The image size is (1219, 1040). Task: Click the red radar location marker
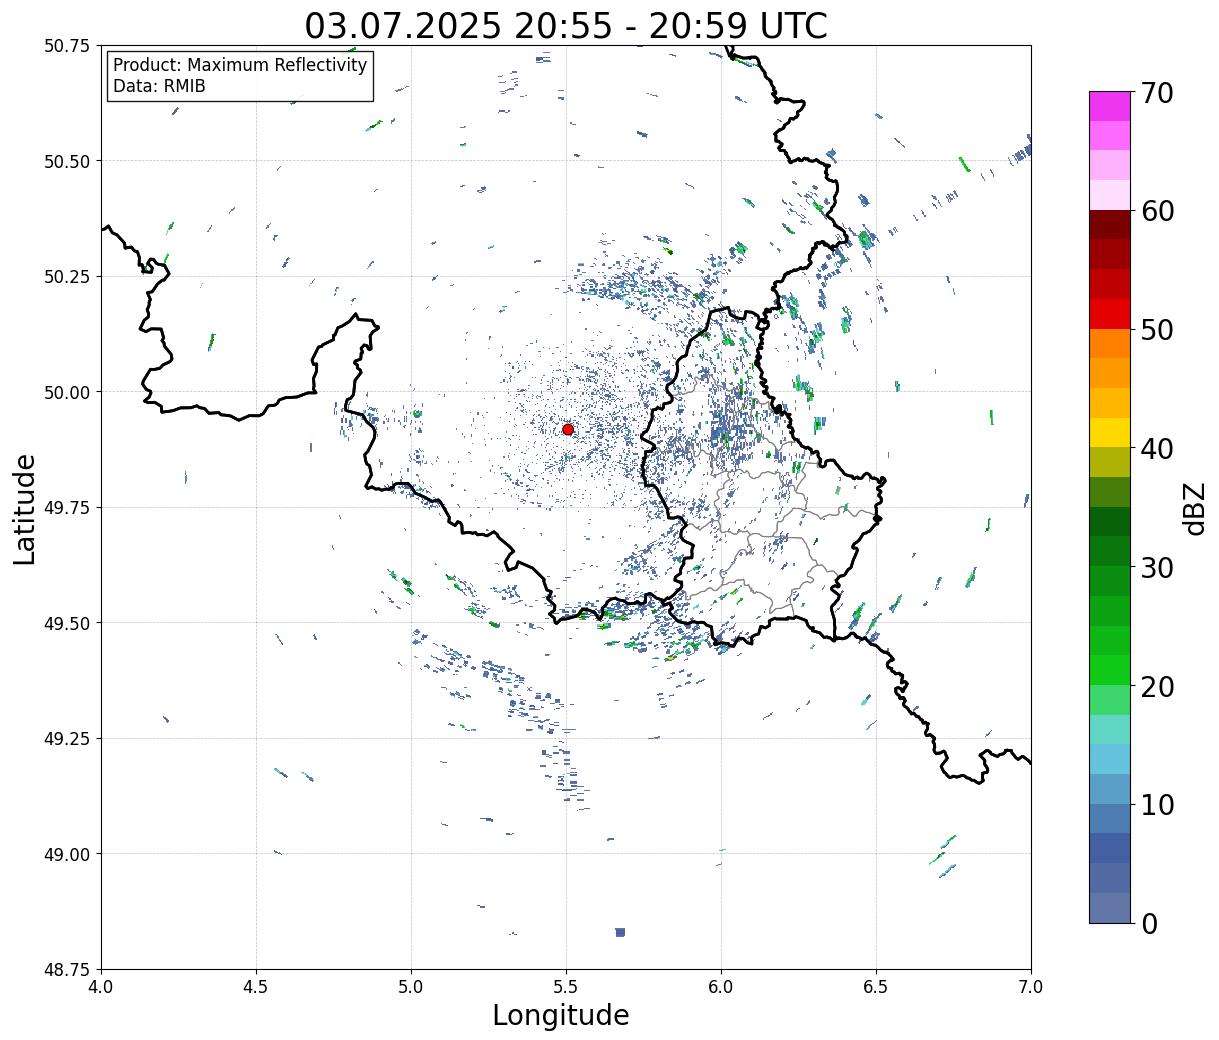click(x=568, y=429)
